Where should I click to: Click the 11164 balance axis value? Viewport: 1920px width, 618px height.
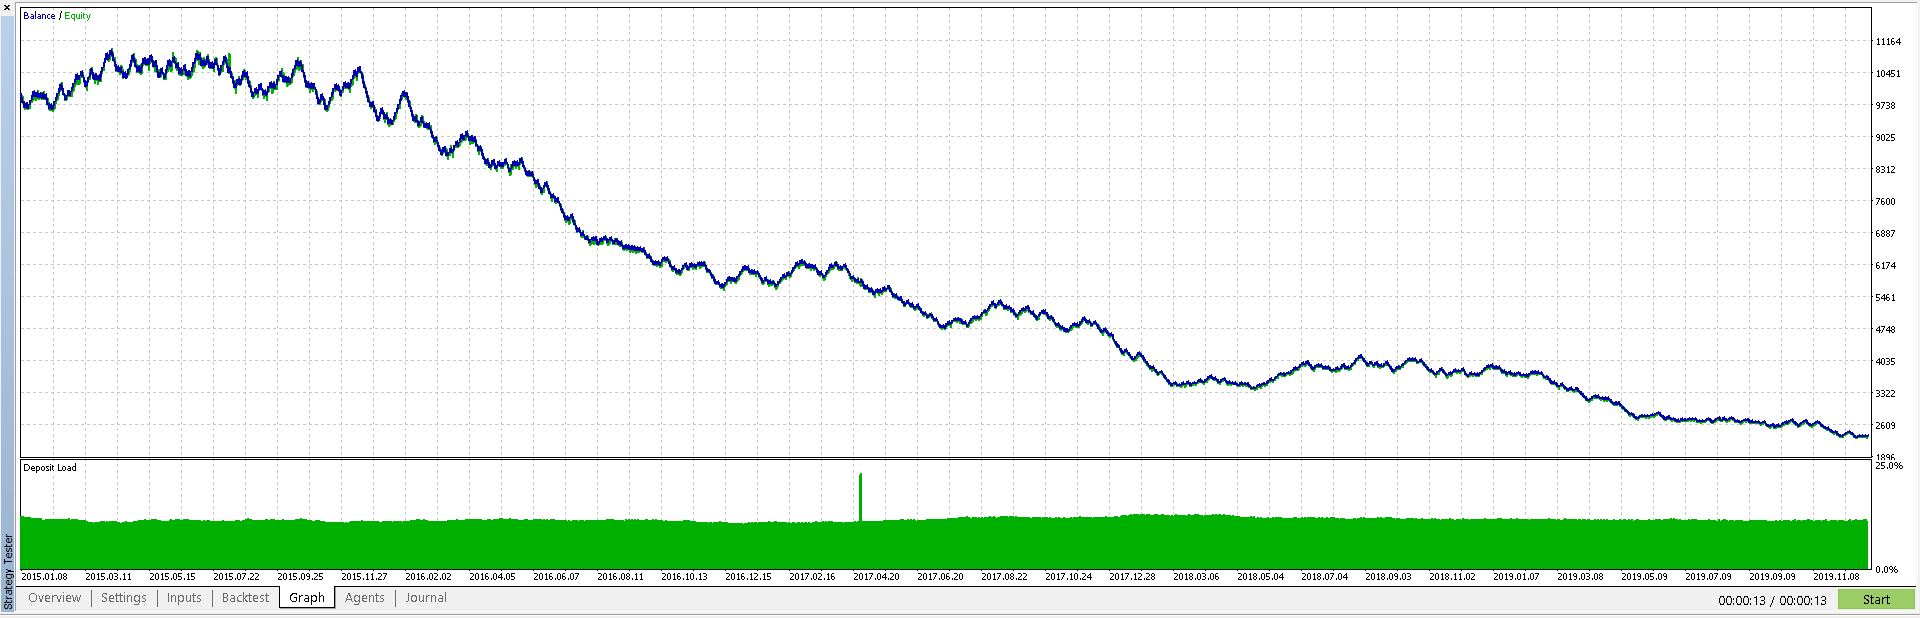(x=1888, y=42)
